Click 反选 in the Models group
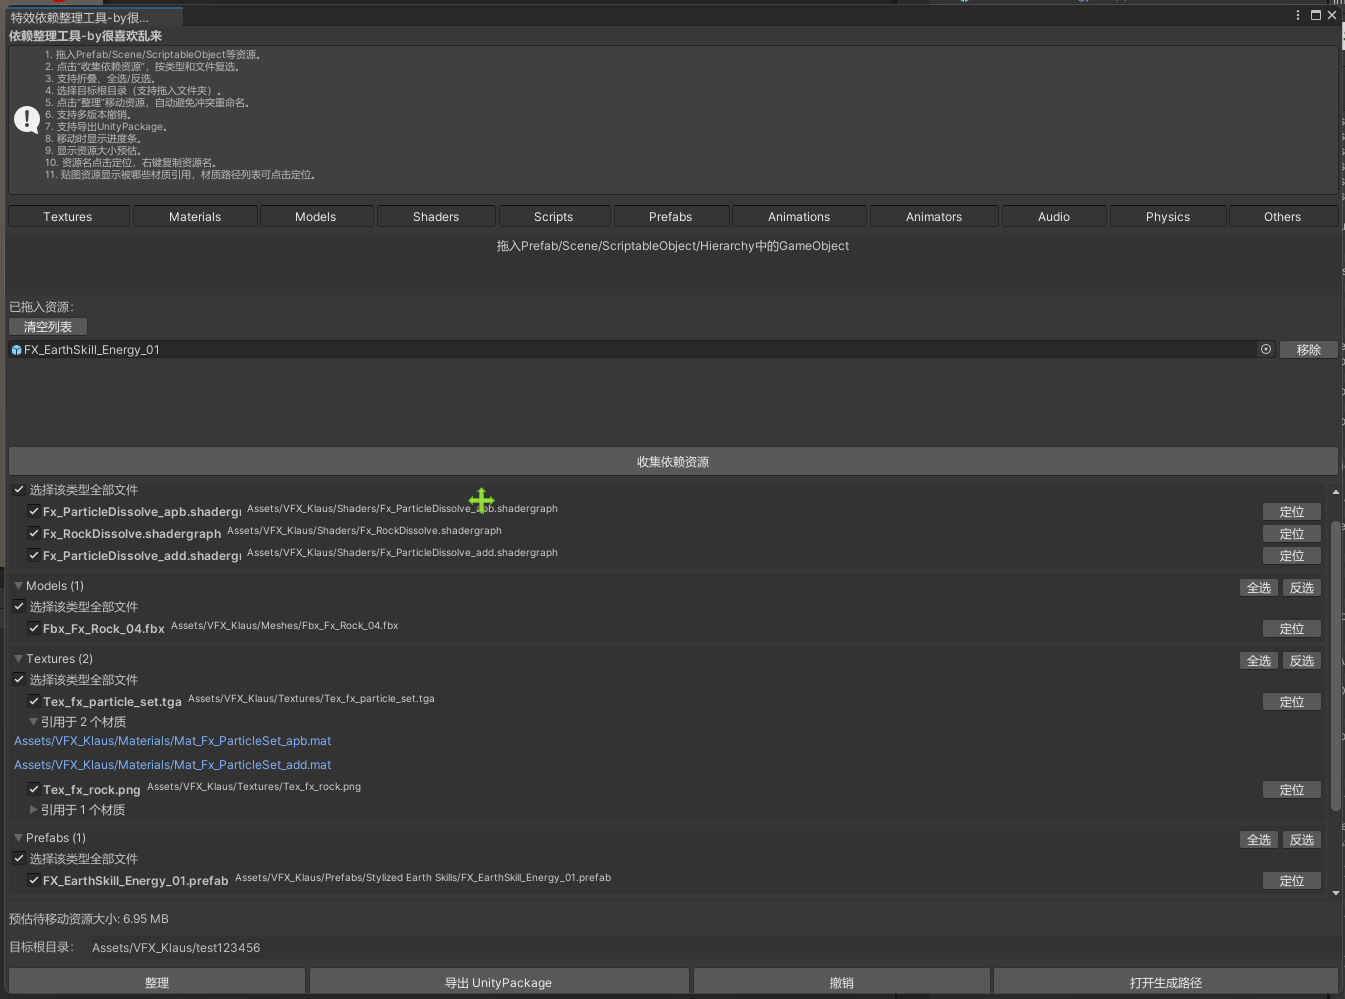Screen dimensions: 1345x999 click(x=1302, y=587)
